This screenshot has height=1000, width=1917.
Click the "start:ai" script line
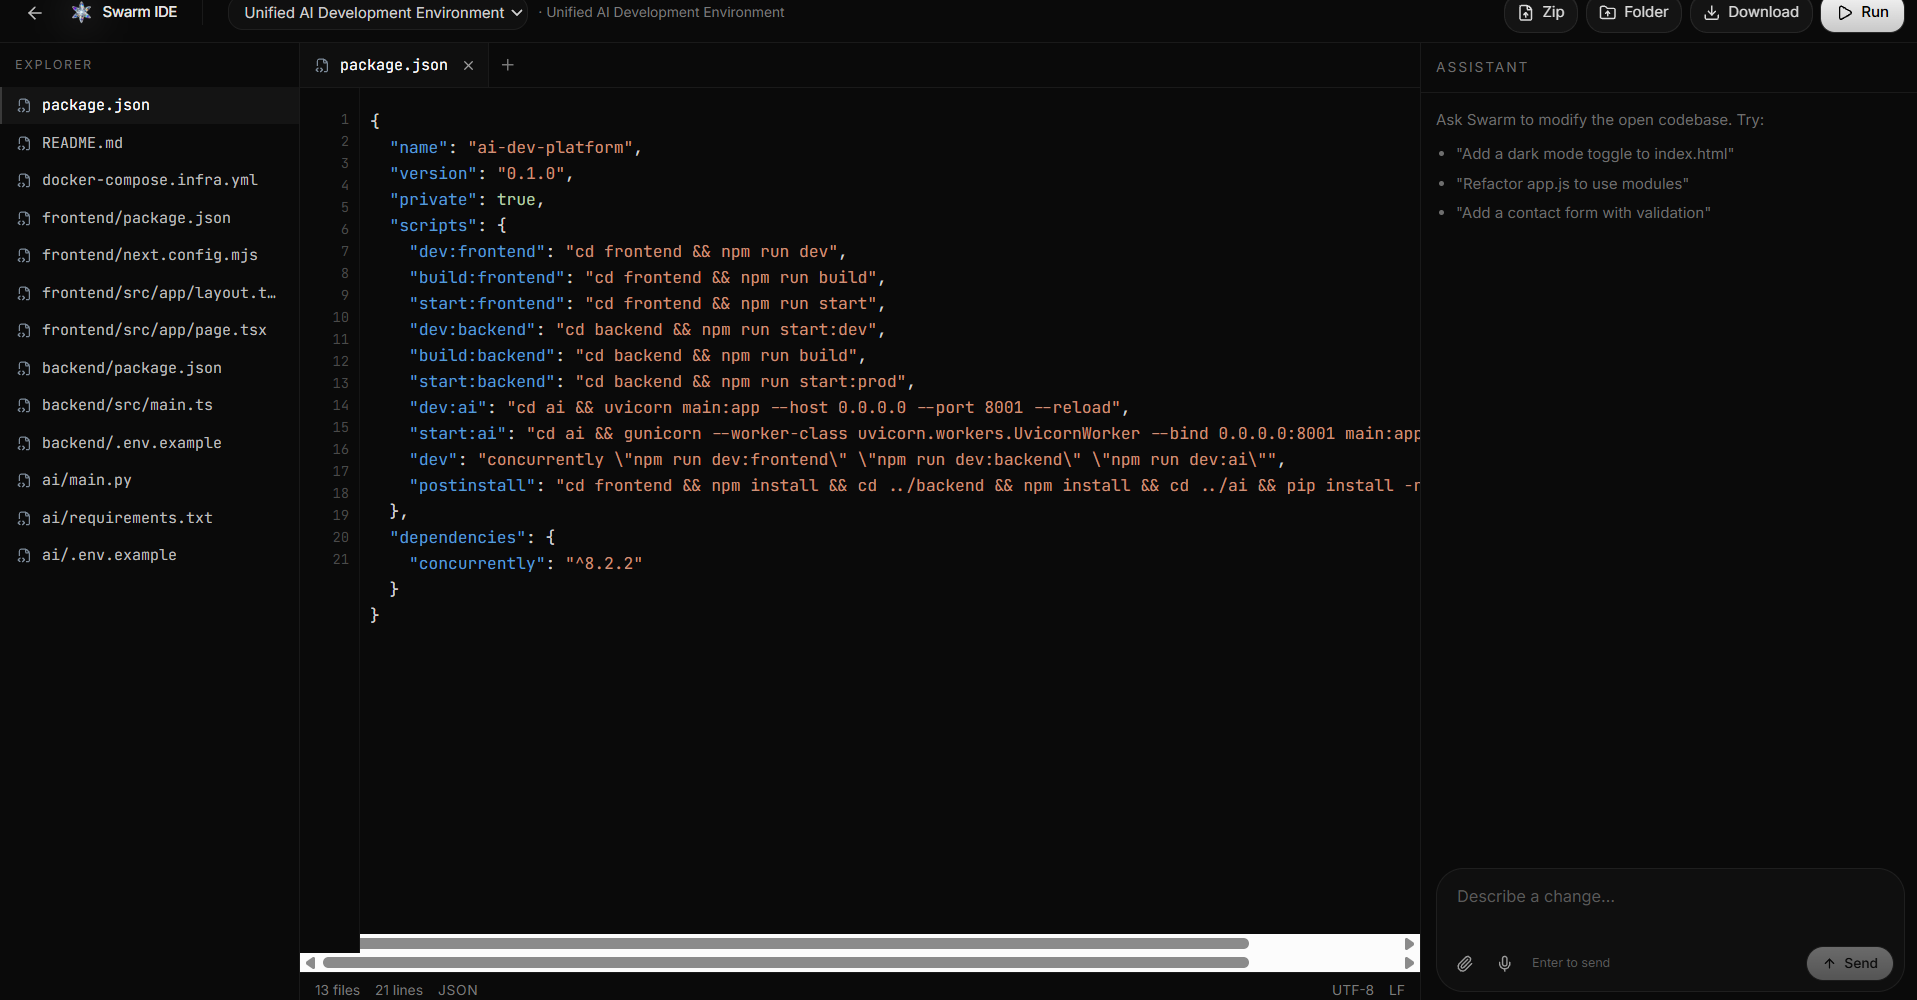(914, 434)
